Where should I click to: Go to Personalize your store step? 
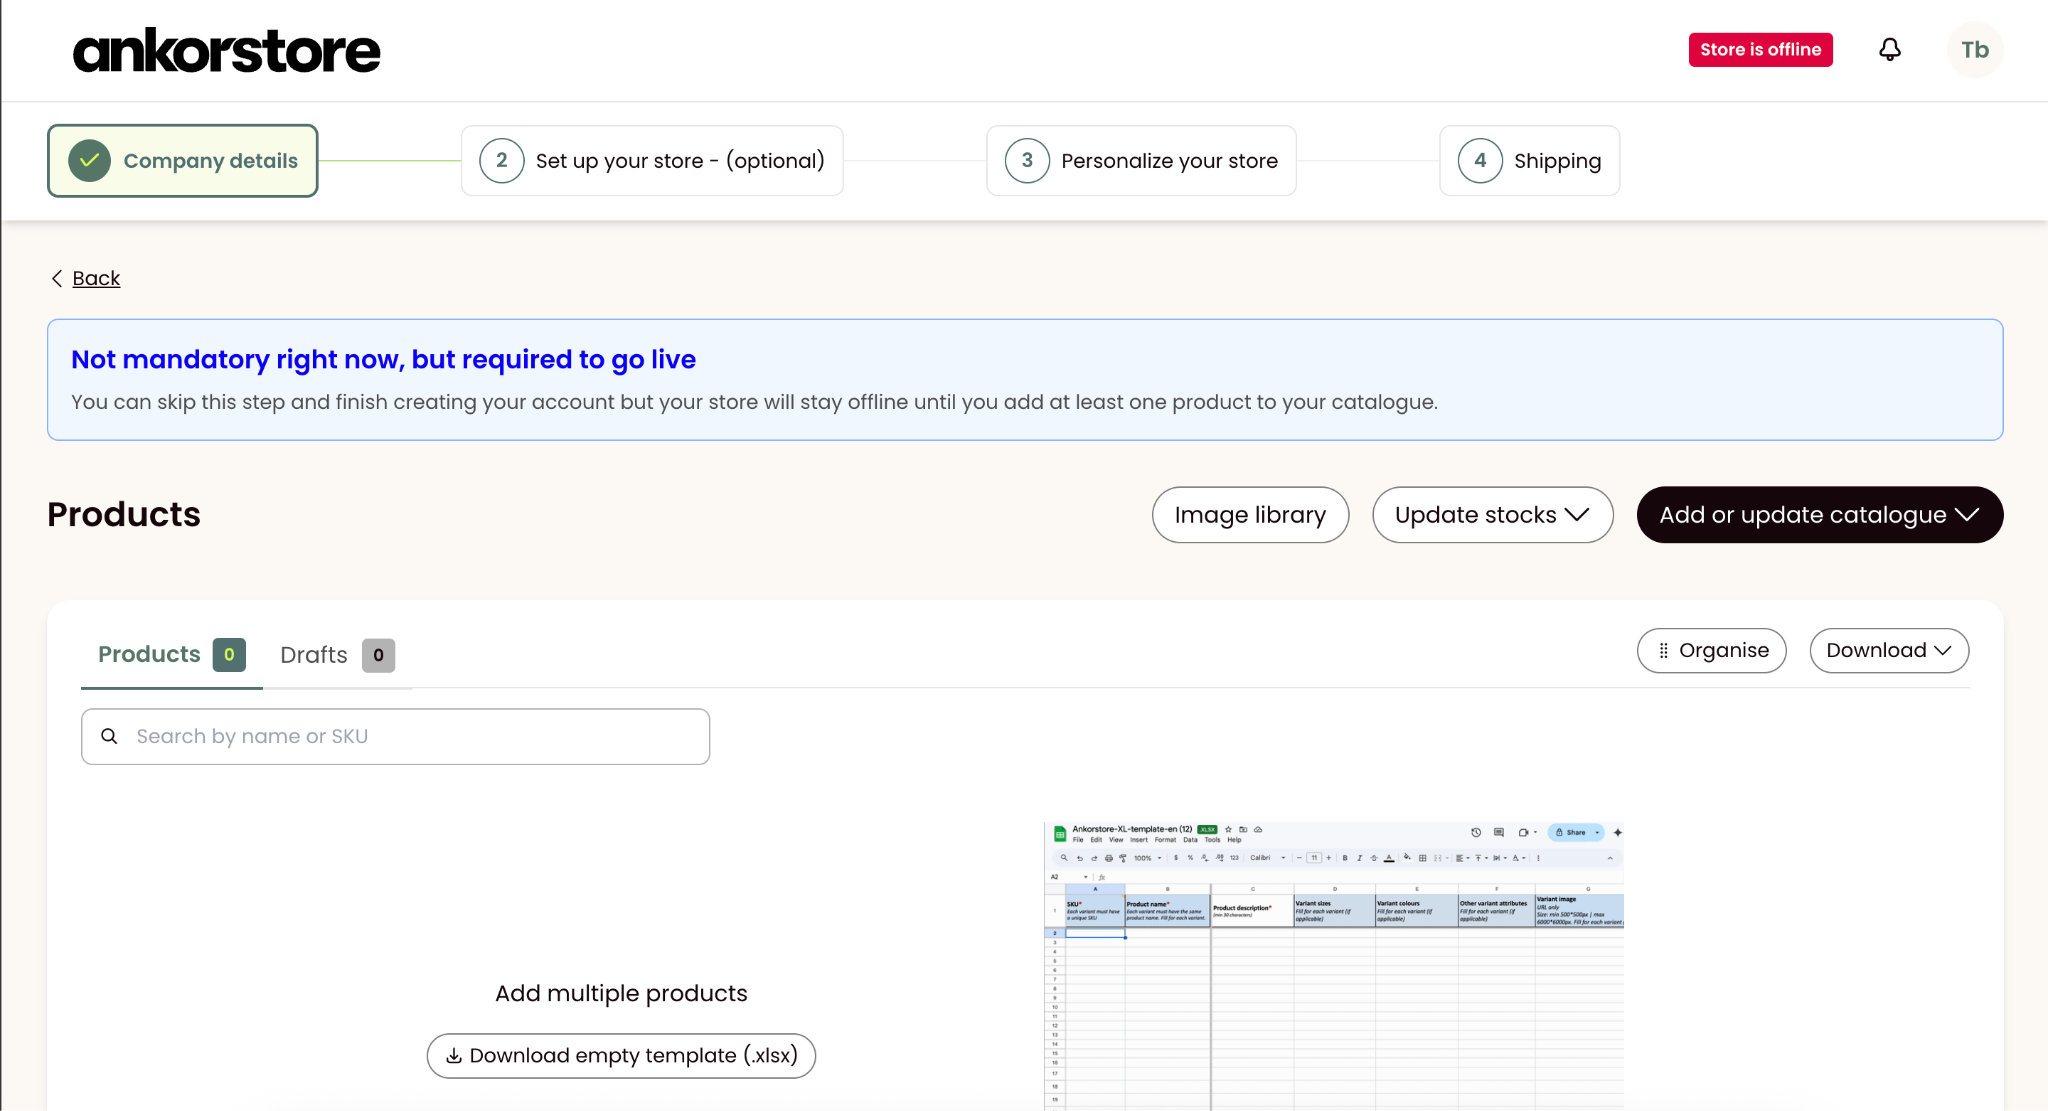click(x=1141, y=161)
